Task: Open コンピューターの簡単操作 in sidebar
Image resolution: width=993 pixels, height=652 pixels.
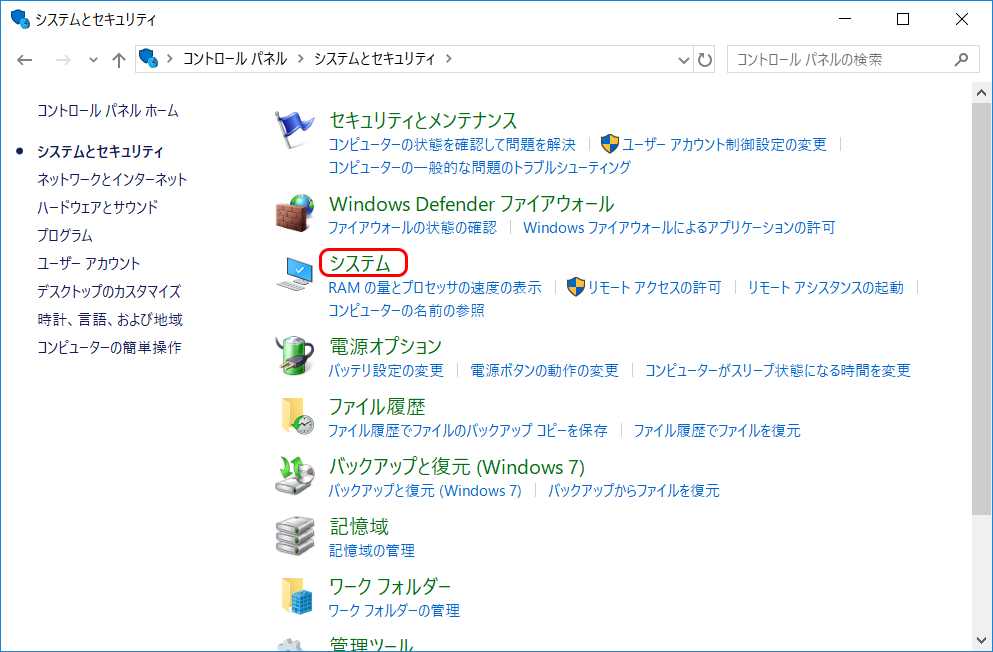Action: click(x=109, y=348)
